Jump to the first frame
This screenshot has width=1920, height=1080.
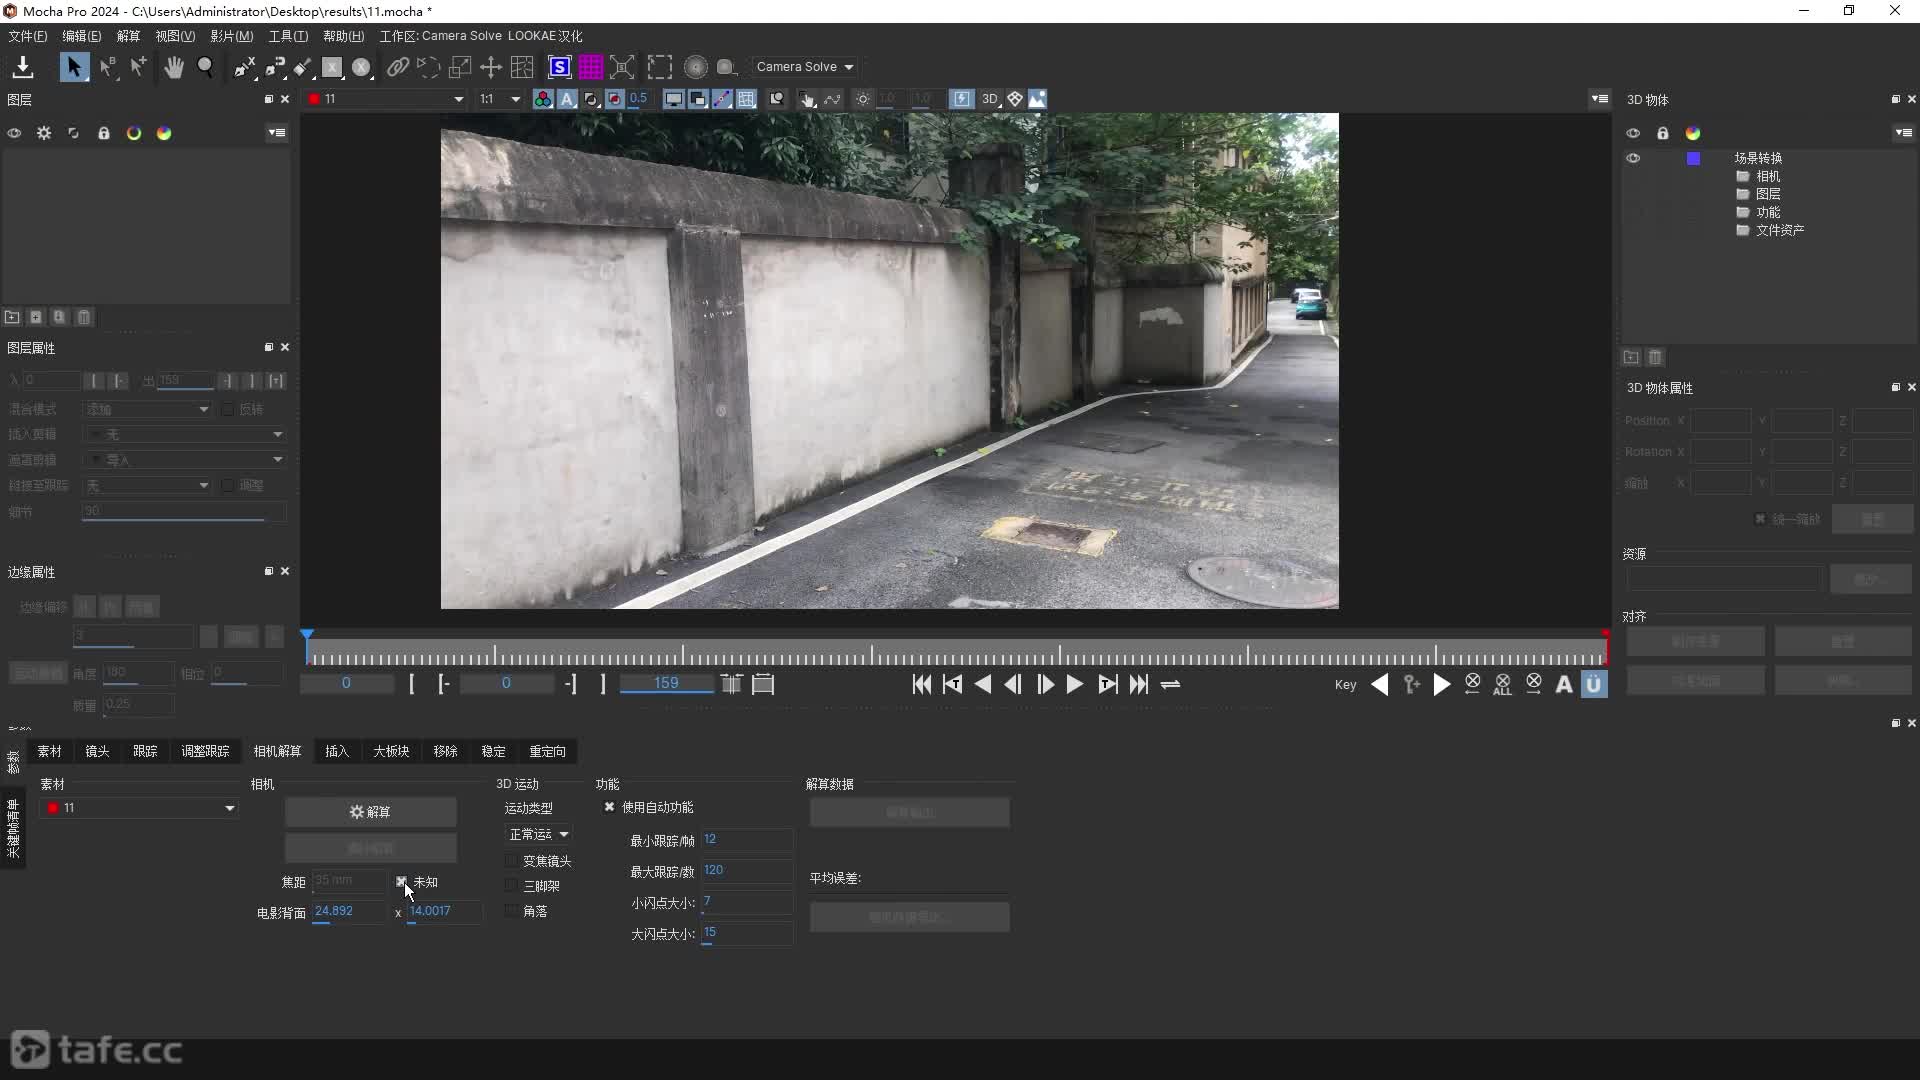pos(922,684)
